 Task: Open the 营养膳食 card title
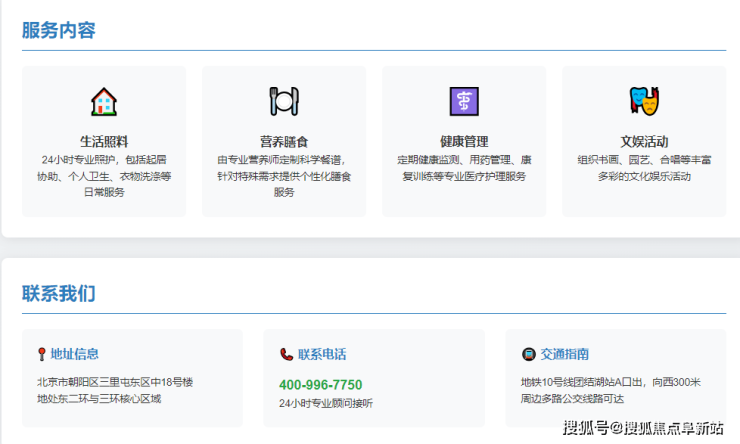pyautogui.click(x=284, y=141)
